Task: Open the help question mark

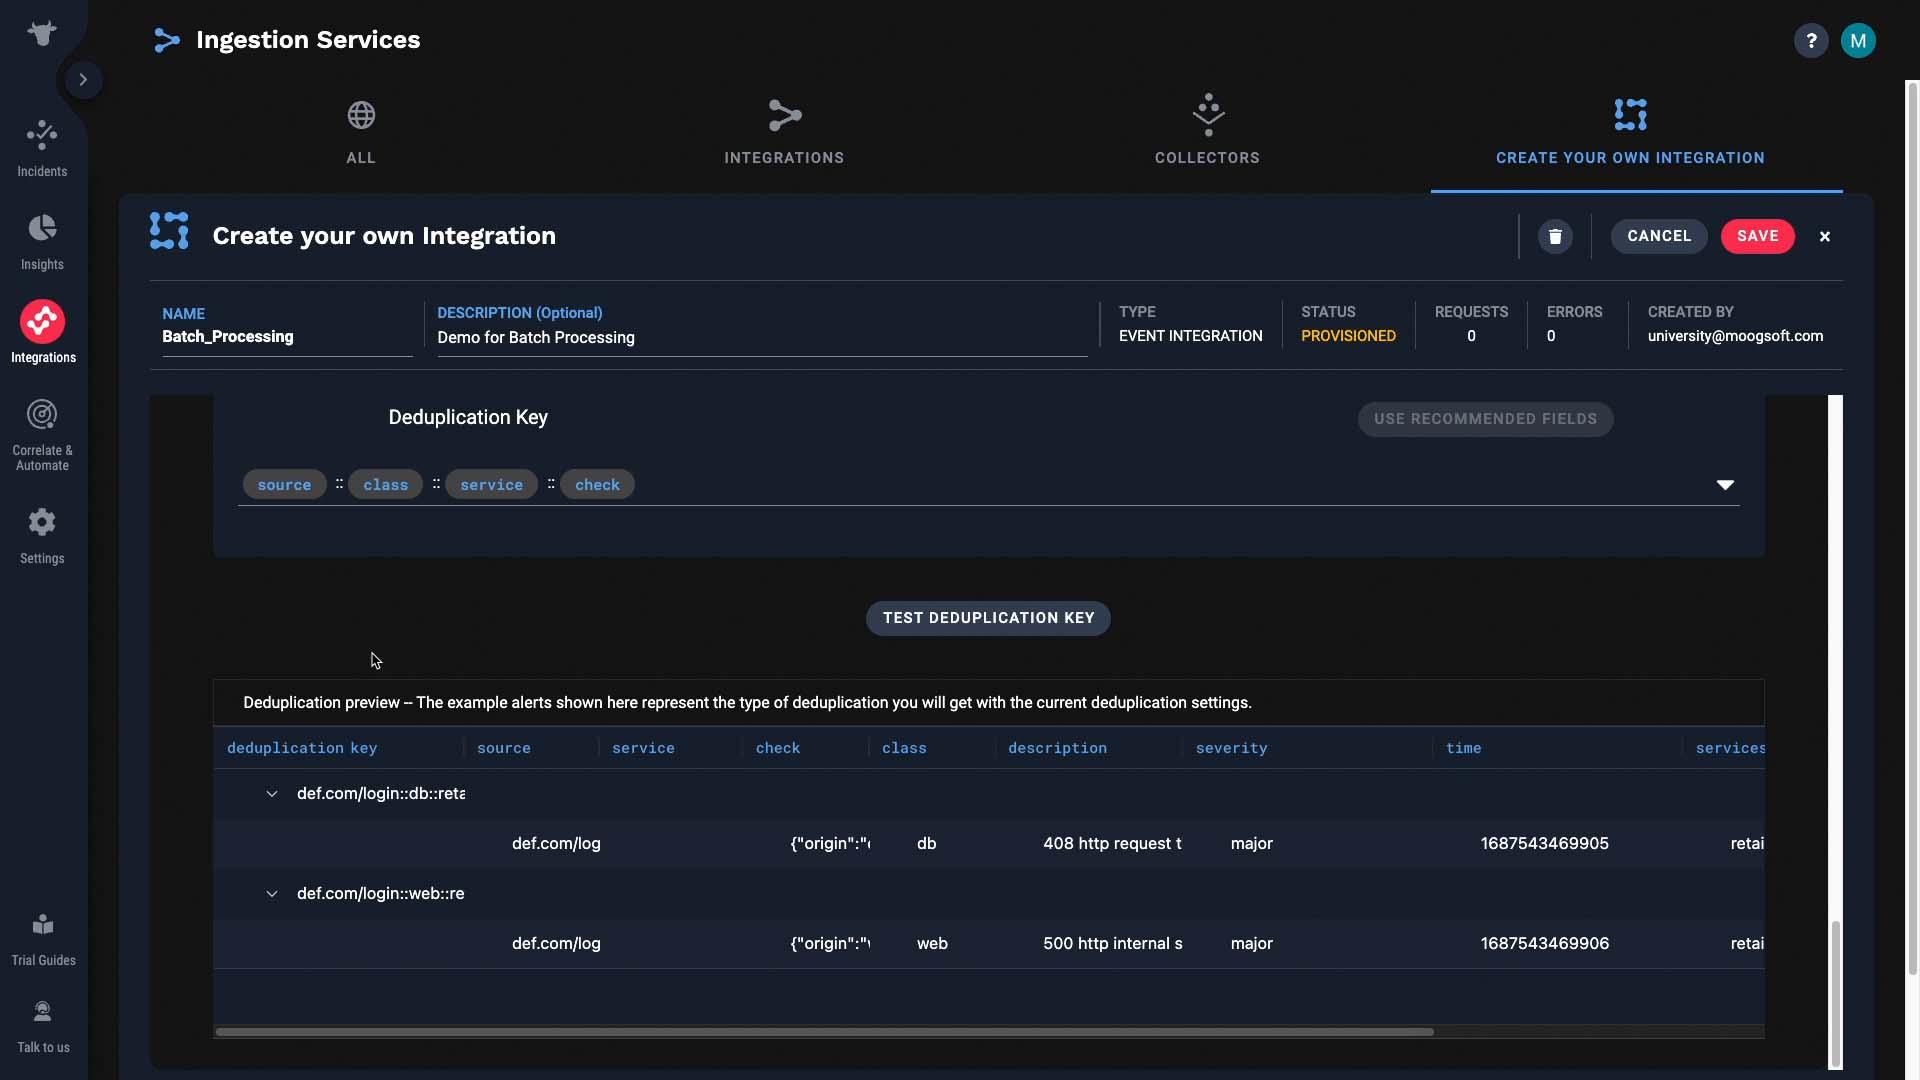Action: click(x=1811, y=41)
